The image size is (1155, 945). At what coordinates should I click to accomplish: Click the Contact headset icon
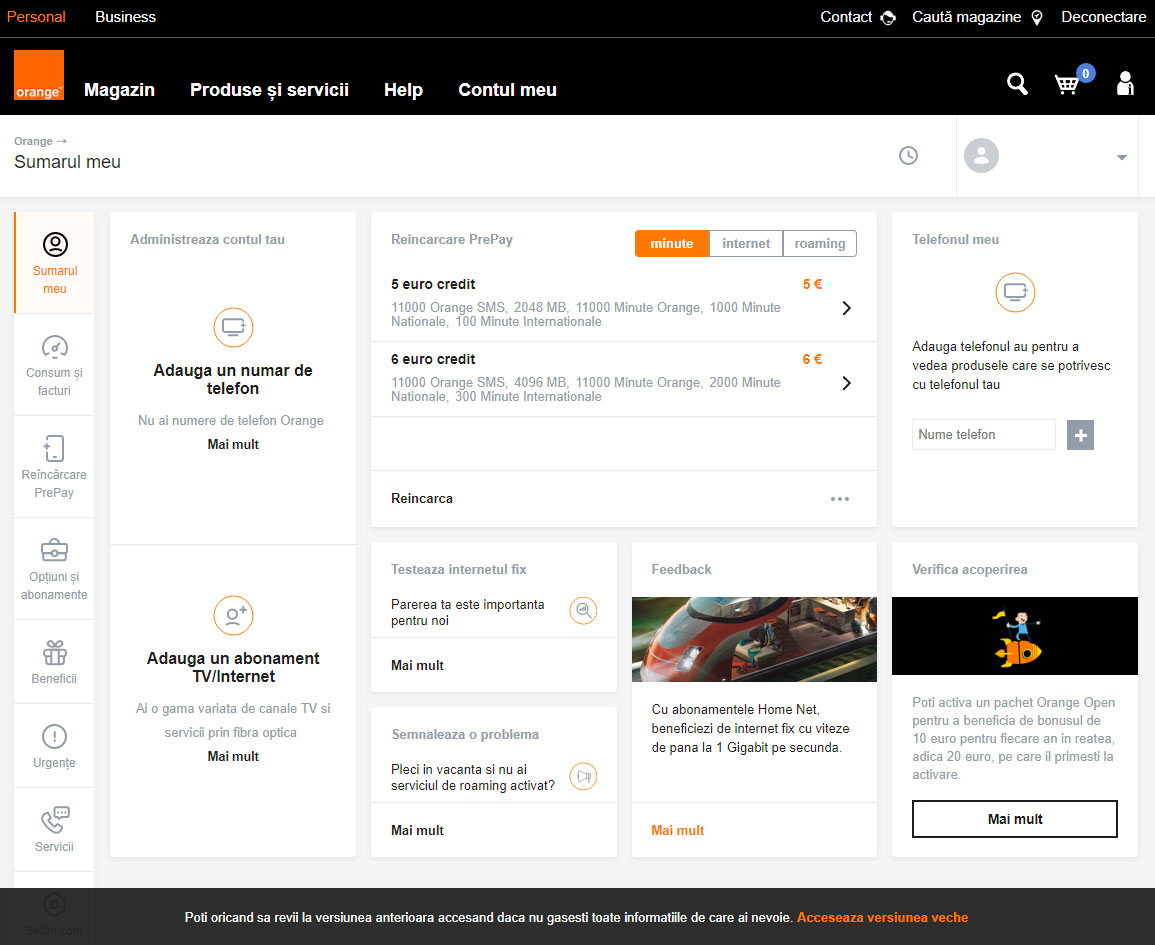coord(888,18)
